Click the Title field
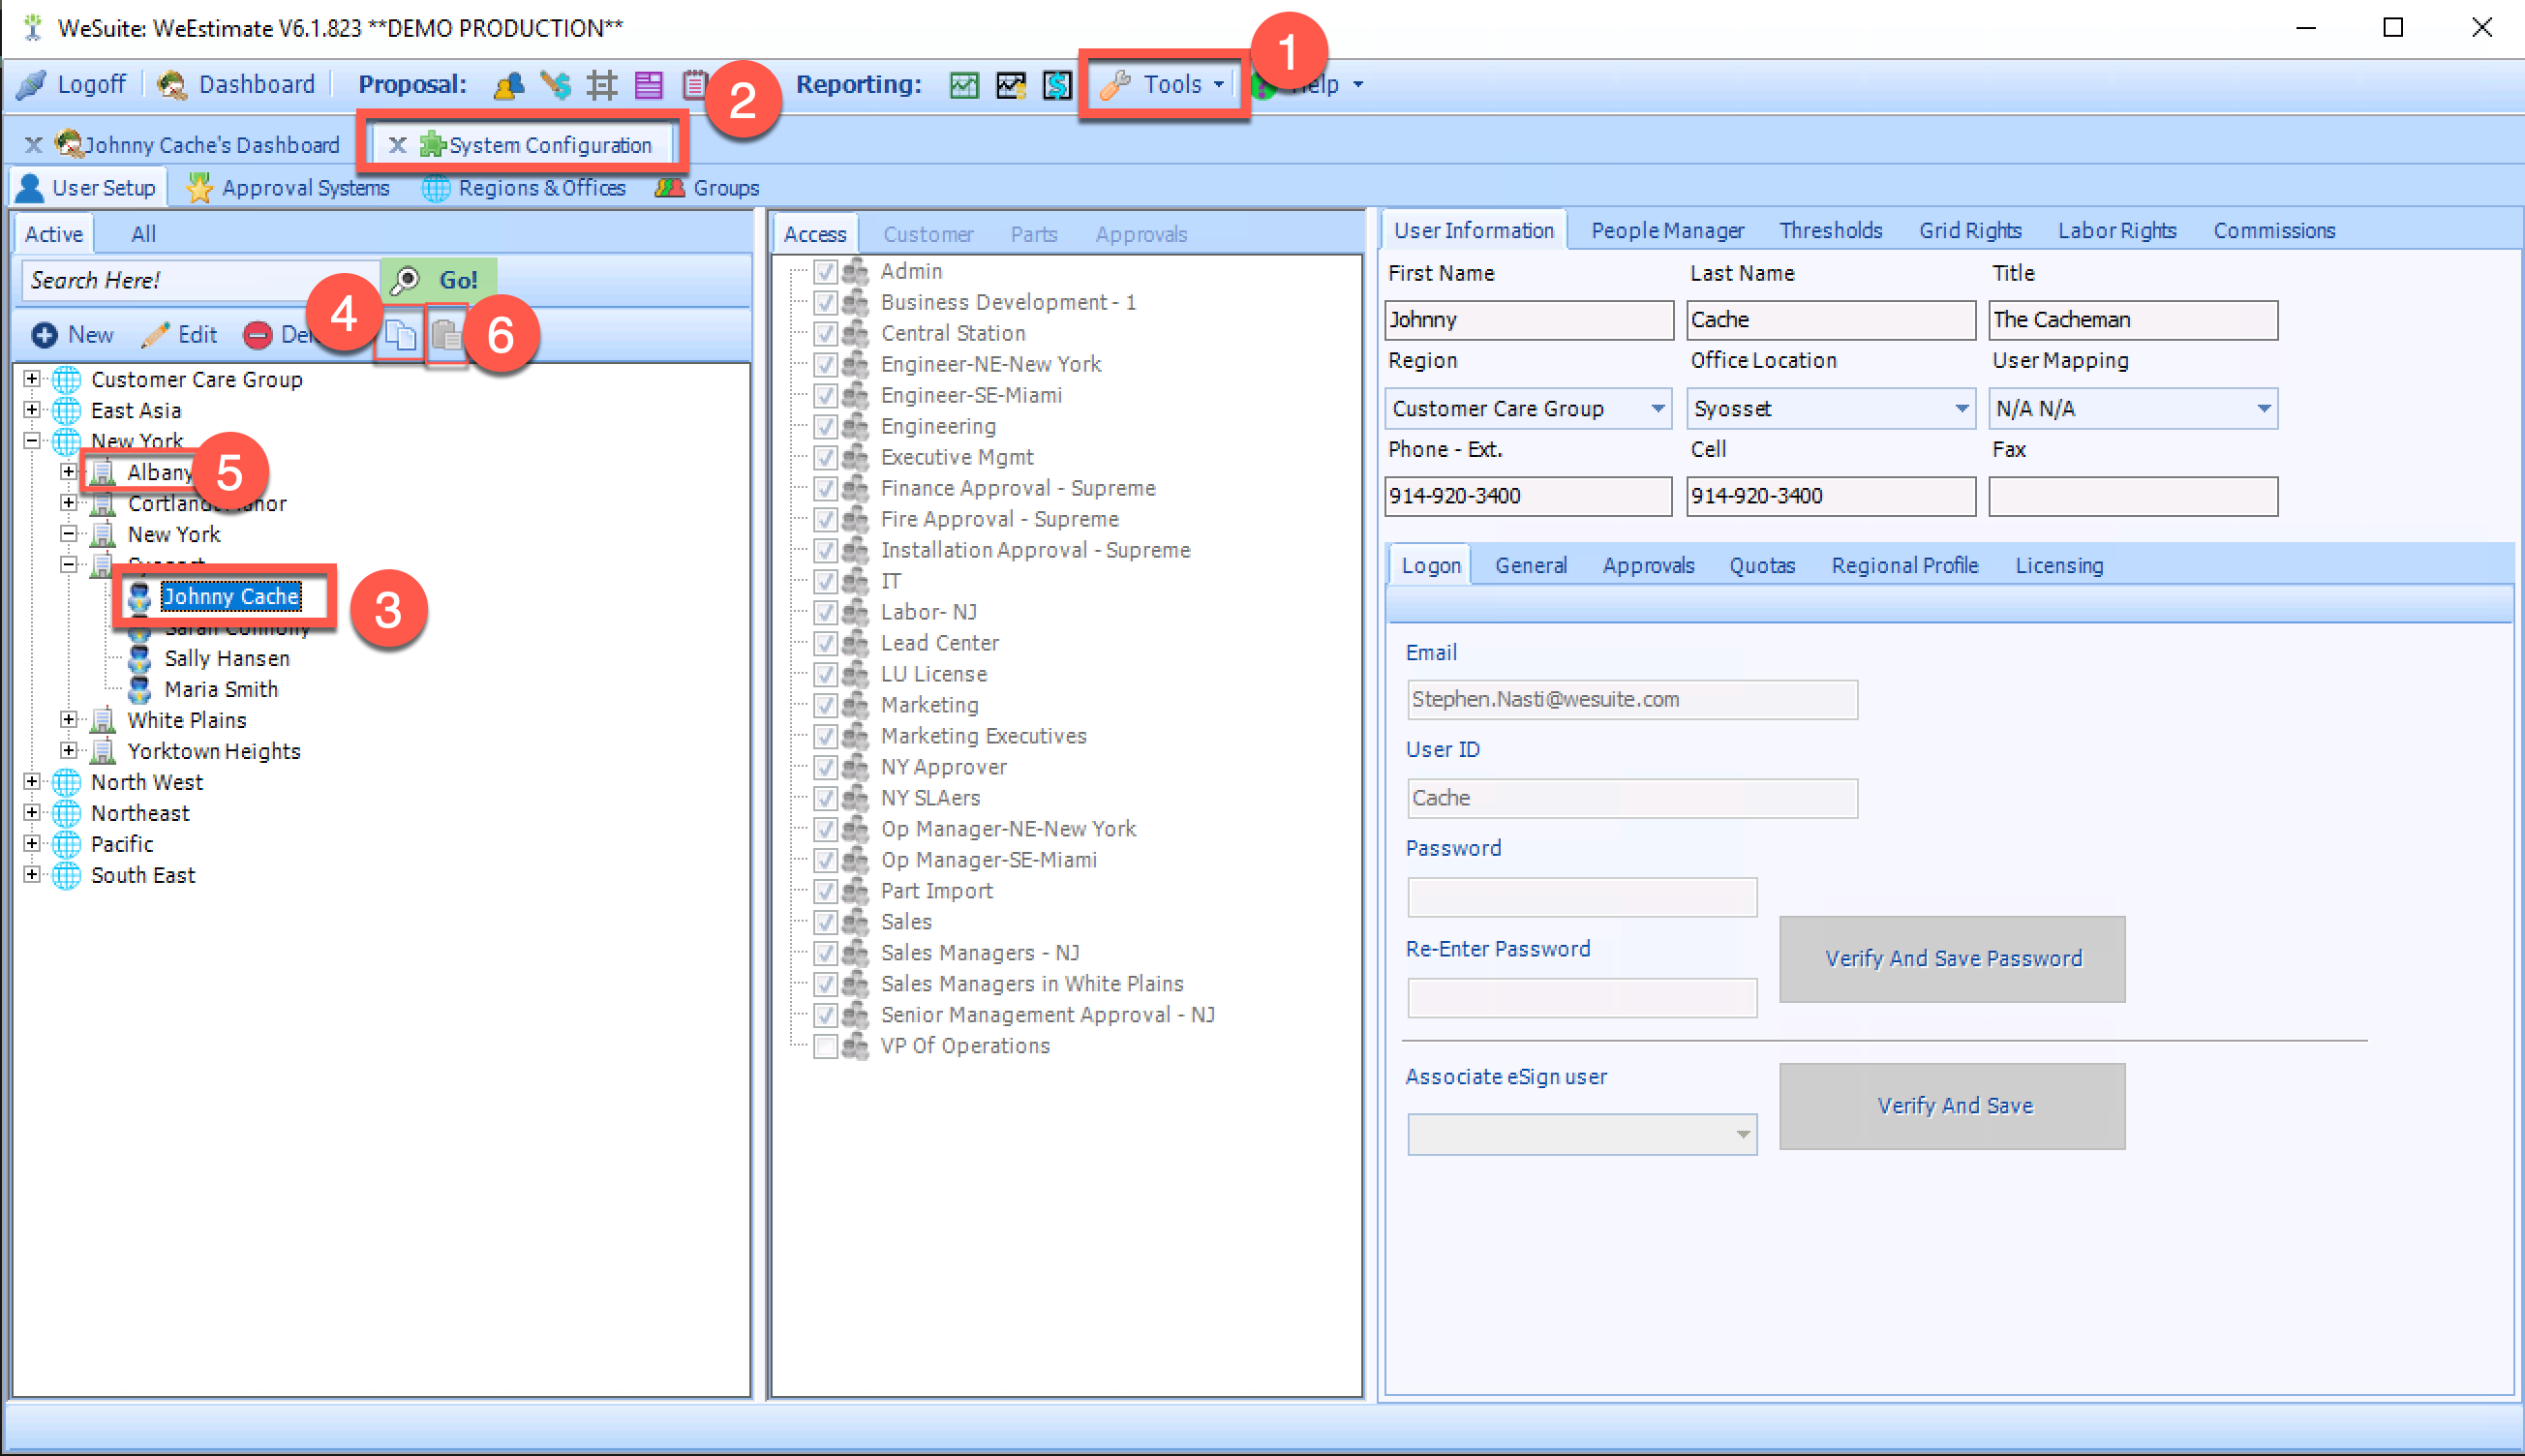The height and width of the screenshot is (1456, 2525). pos(2132,321)
